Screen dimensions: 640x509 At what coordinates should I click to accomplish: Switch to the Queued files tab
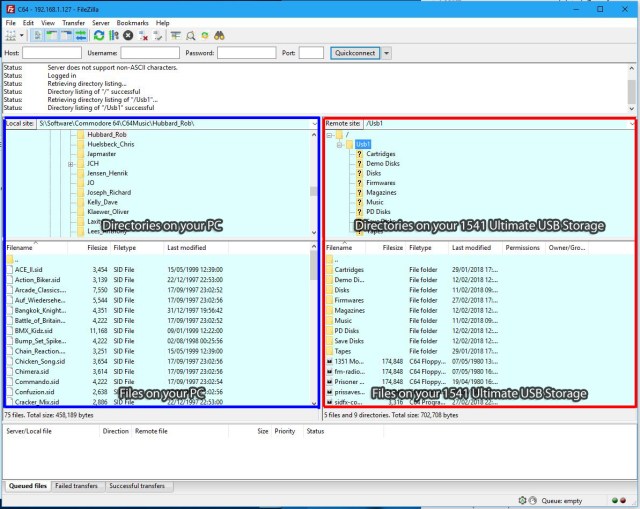point(27,486)
